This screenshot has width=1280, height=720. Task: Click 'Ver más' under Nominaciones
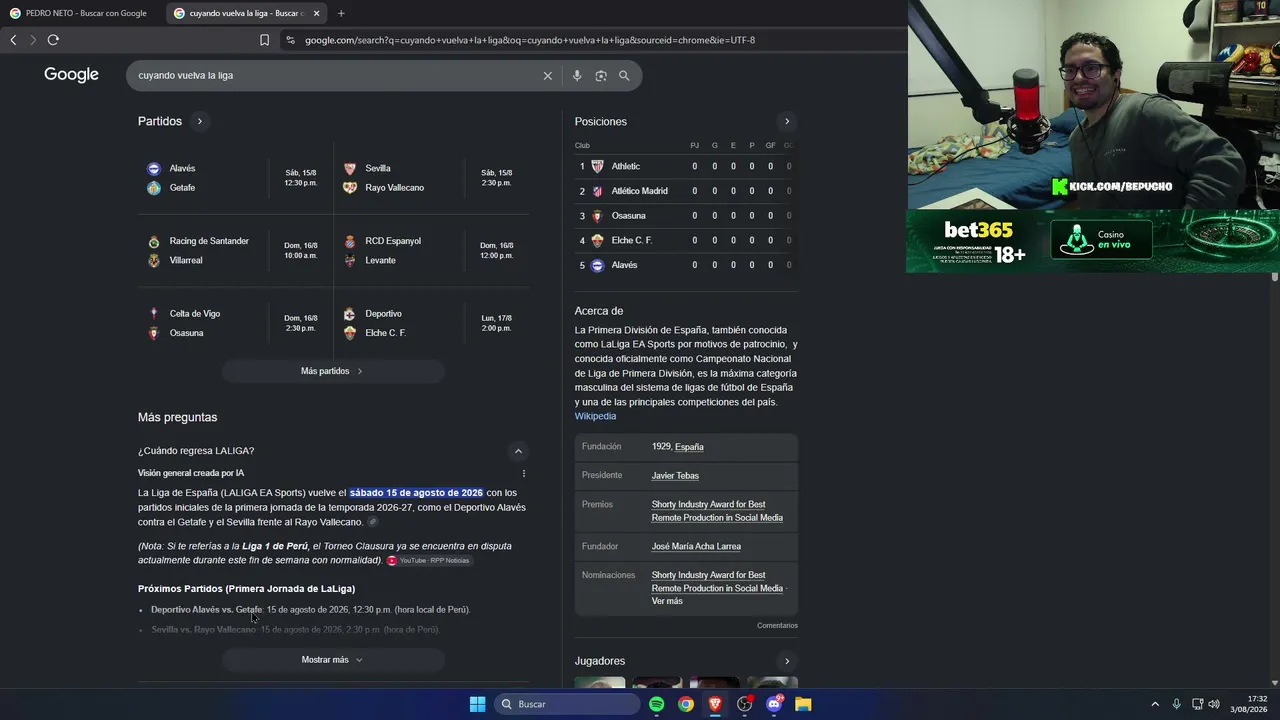point(667,601)
